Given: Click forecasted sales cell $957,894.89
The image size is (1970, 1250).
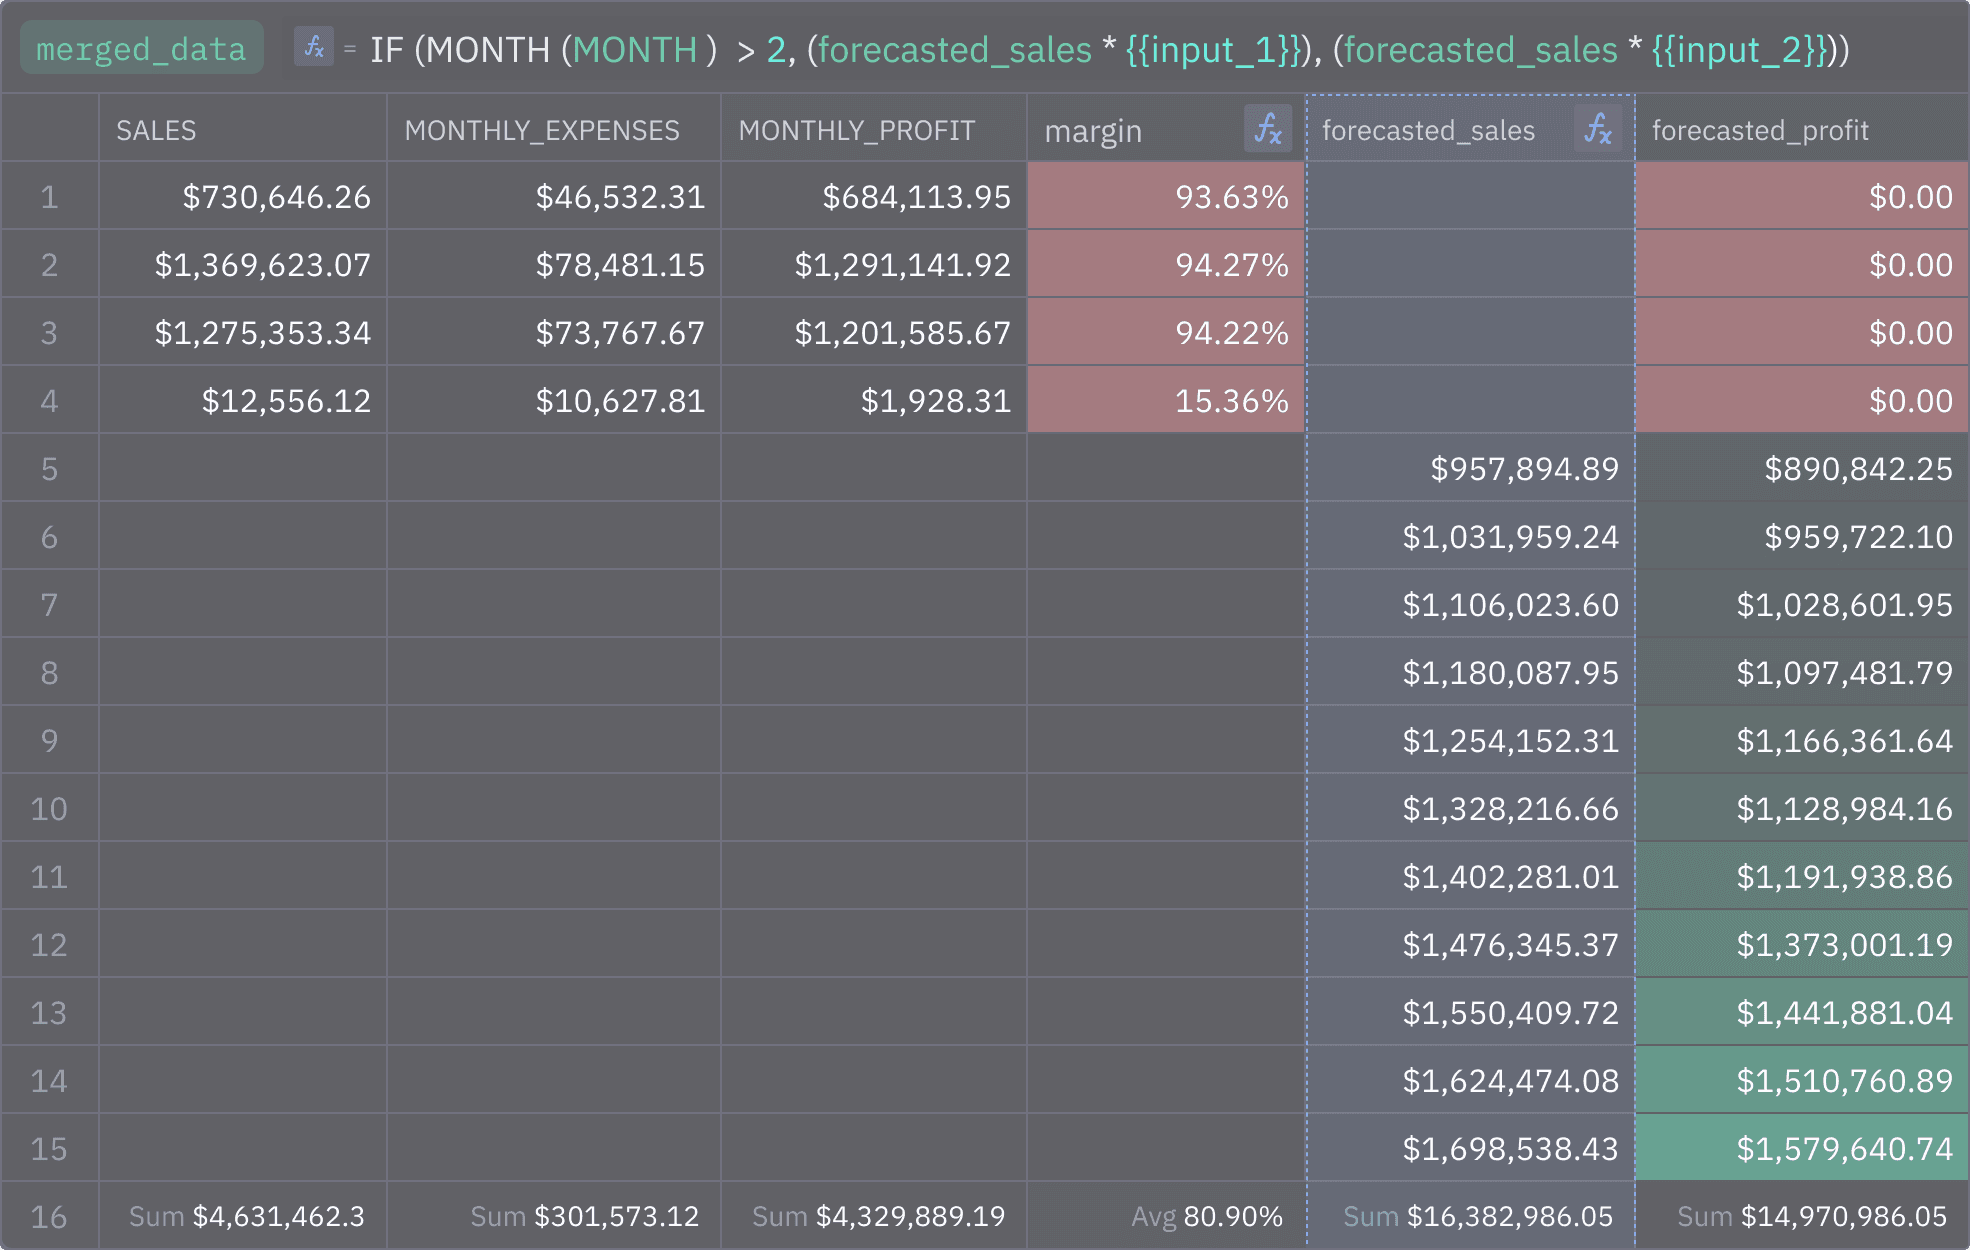Looking at the screenshot, I should click(1471, 469).
